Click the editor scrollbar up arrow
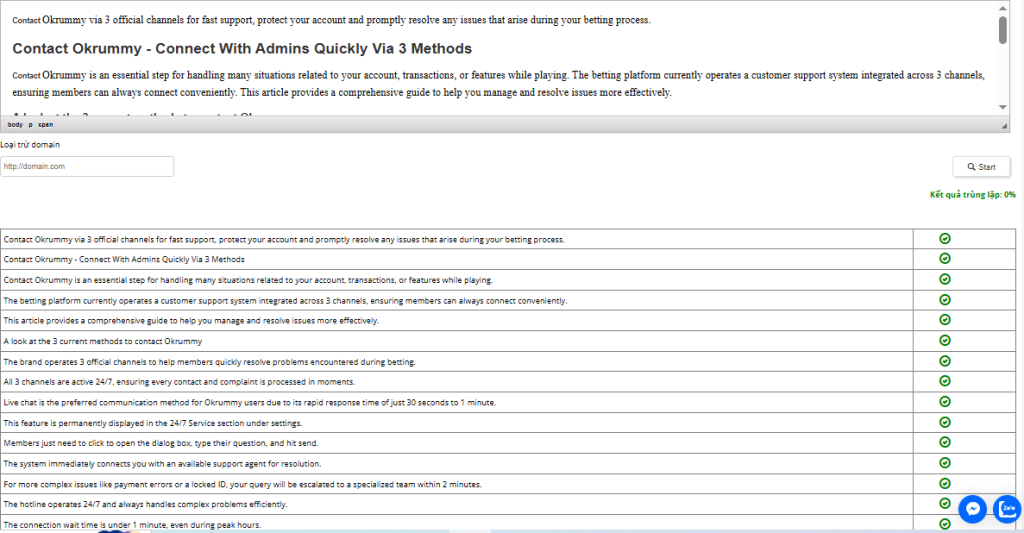This screenshot has width=1024, height=533. click(1002, 7)
